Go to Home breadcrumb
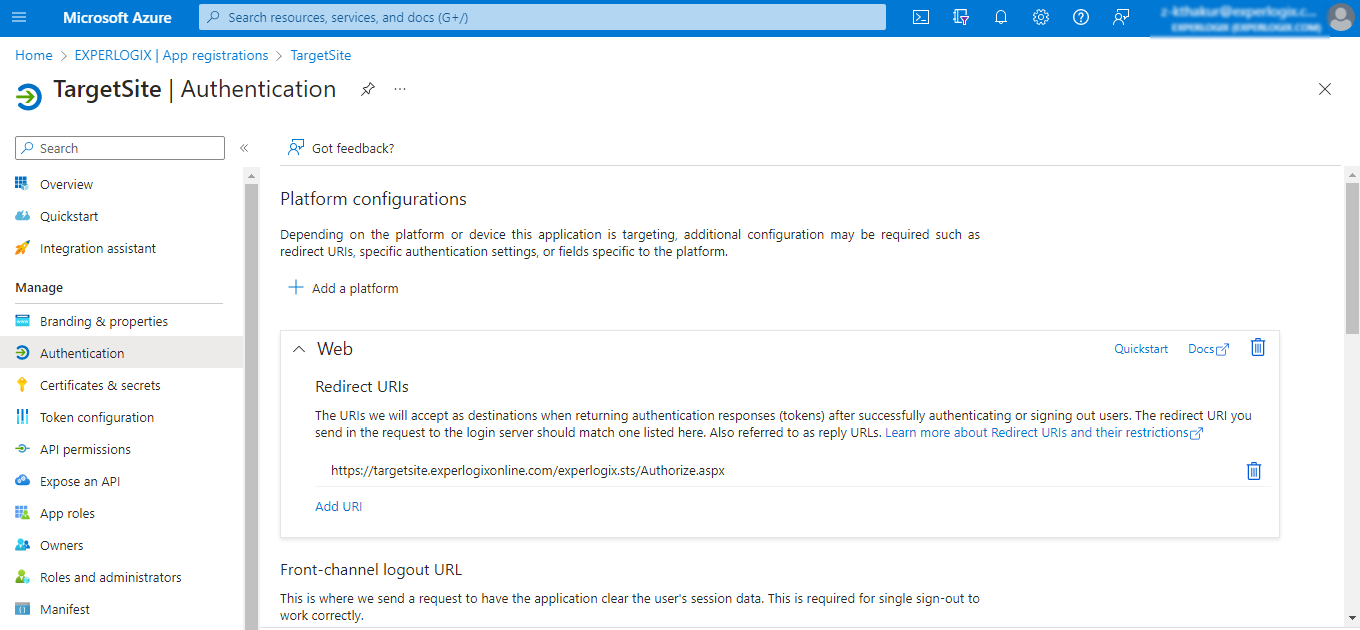1360x630 pixels. click(x=34, y=55)
